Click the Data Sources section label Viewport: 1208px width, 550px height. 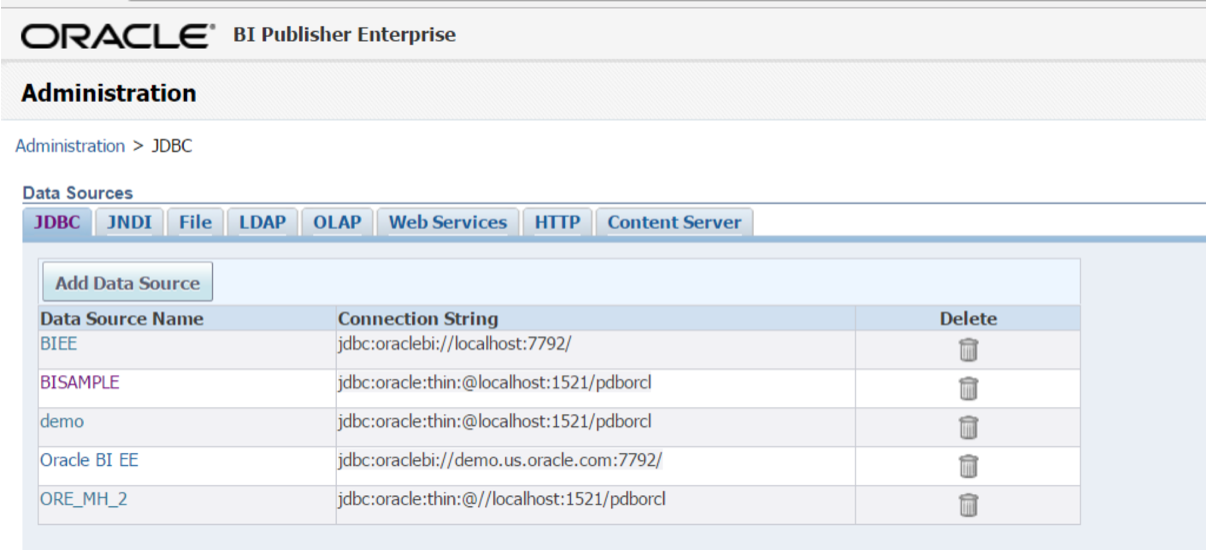tap(77, 192)
